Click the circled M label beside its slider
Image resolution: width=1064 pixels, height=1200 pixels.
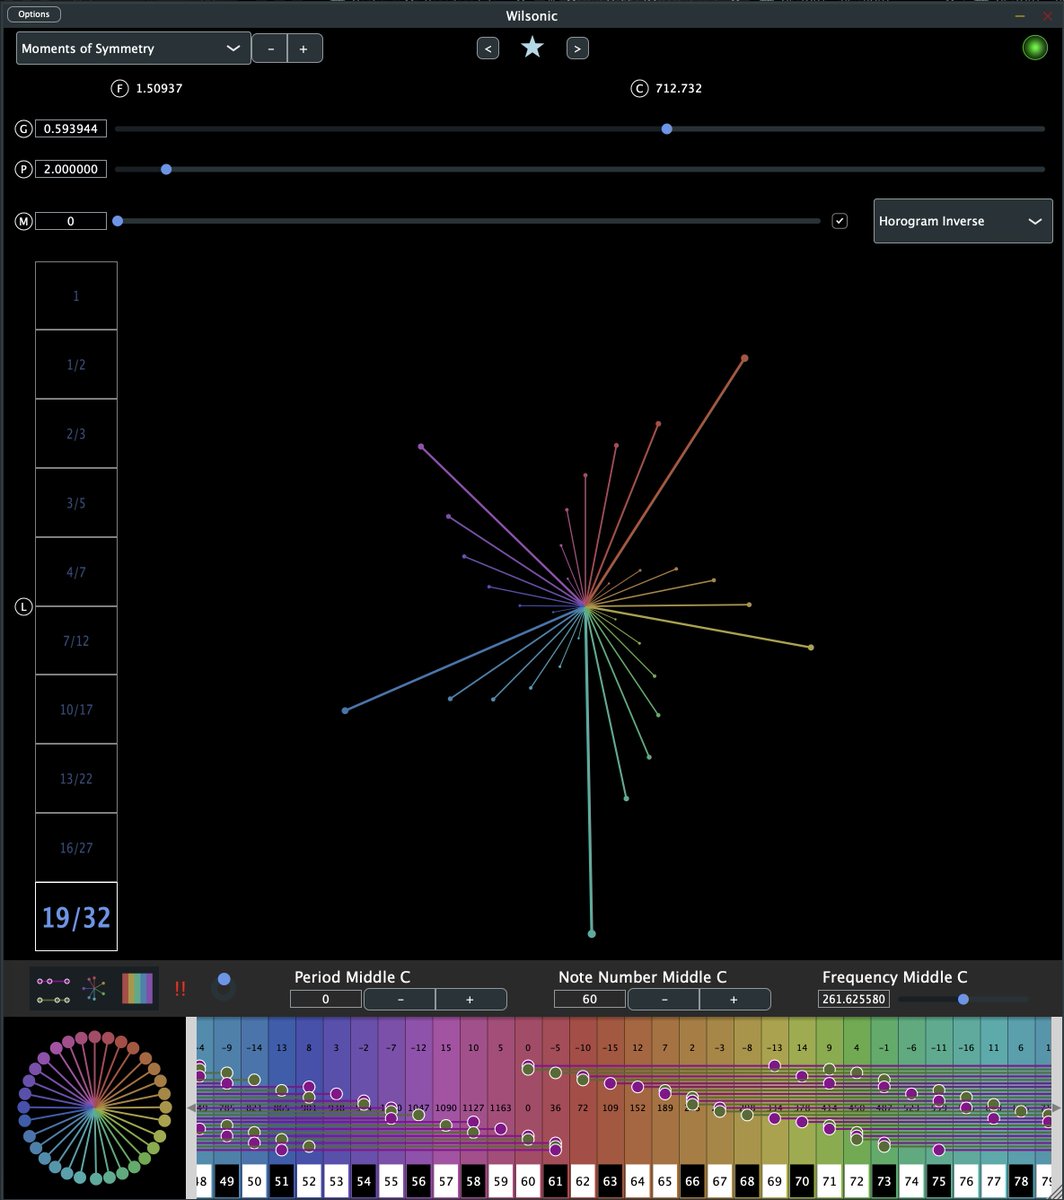22,221
